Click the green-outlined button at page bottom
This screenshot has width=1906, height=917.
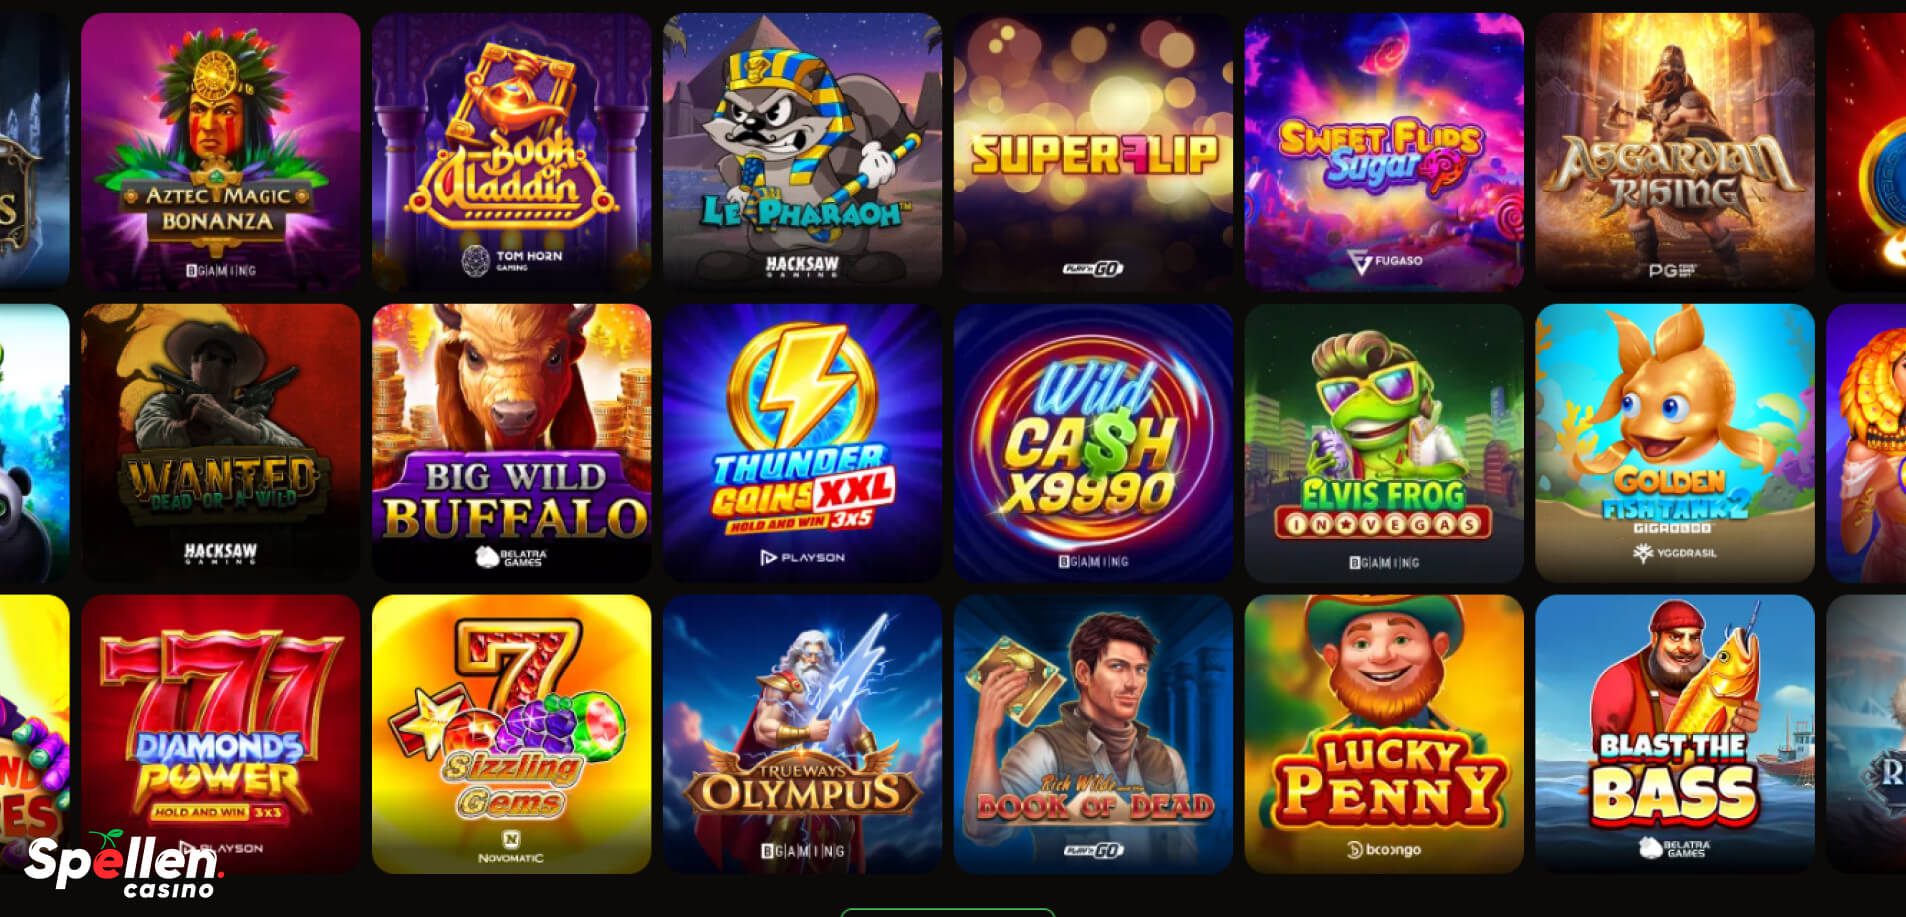(947, 912)
